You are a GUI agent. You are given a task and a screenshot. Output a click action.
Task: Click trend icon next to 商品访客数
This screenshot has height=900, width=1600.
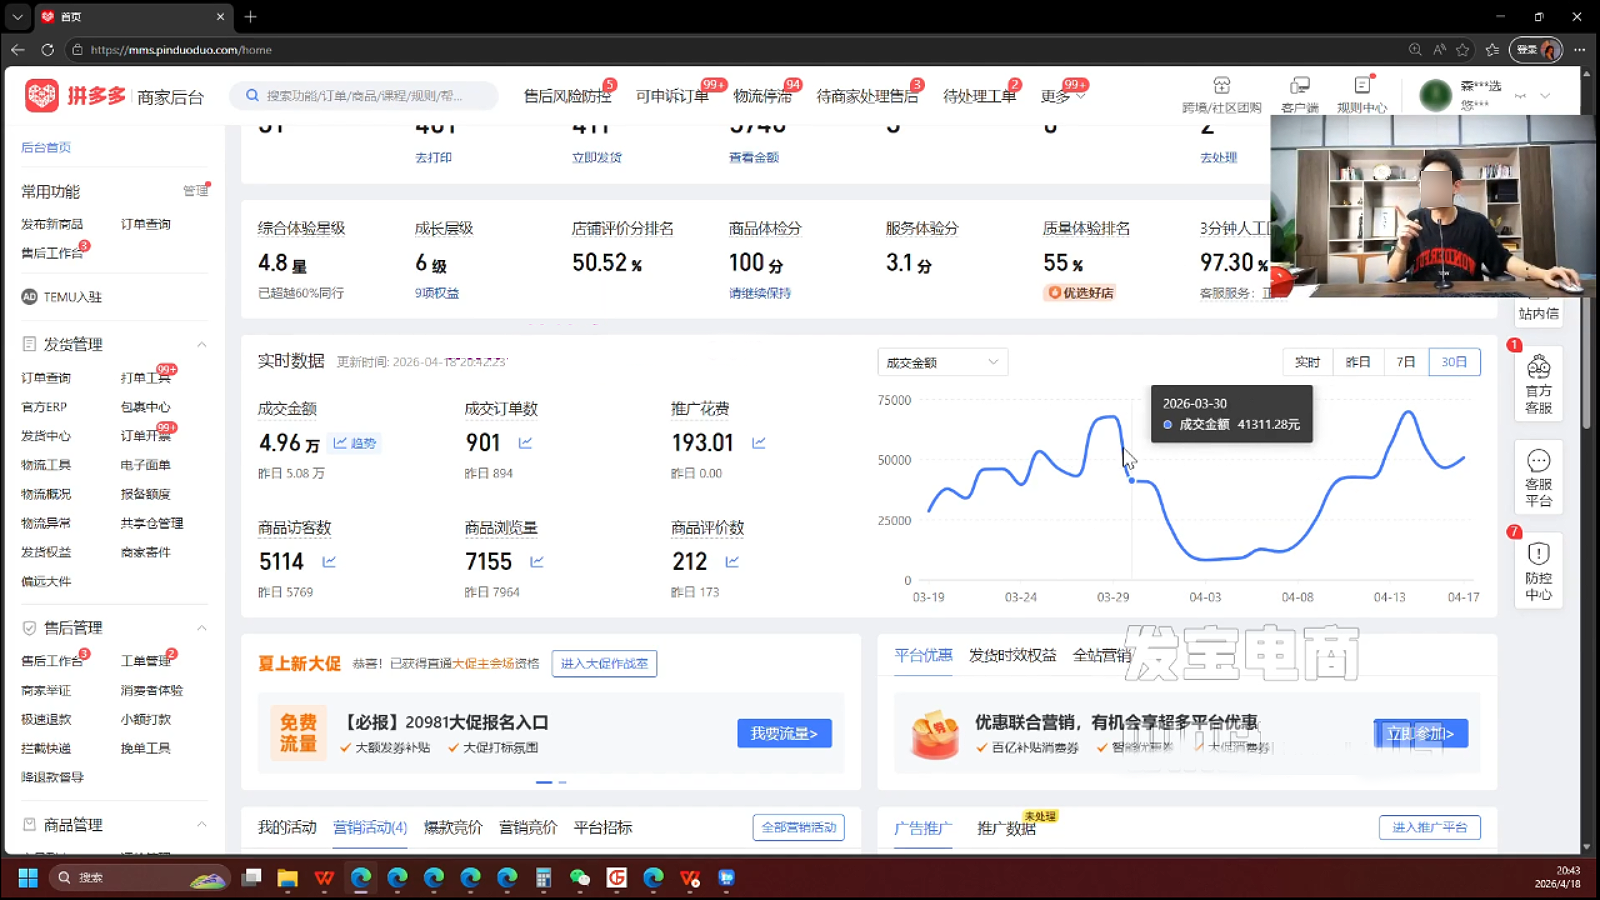coord(329,562)
